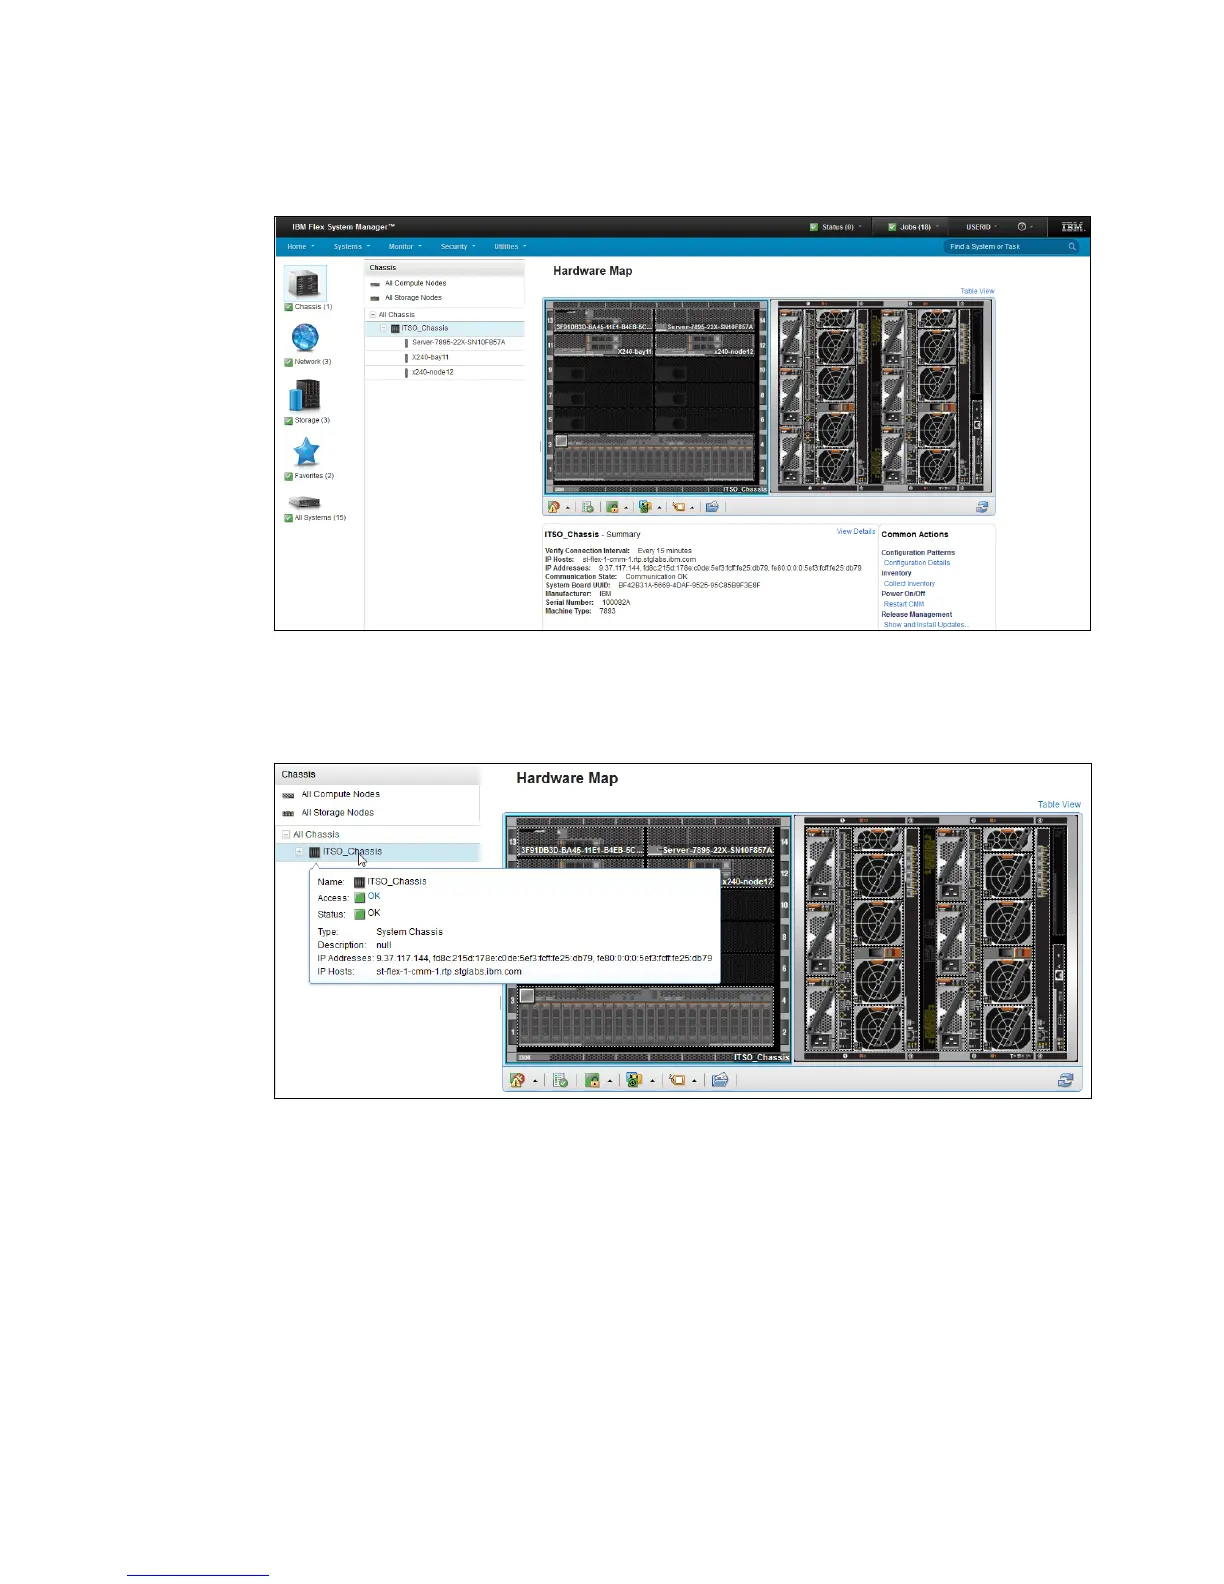Click the Restart CMM link
The height and width of the screenshot is (1584, 1224).
tap(904, 604)
